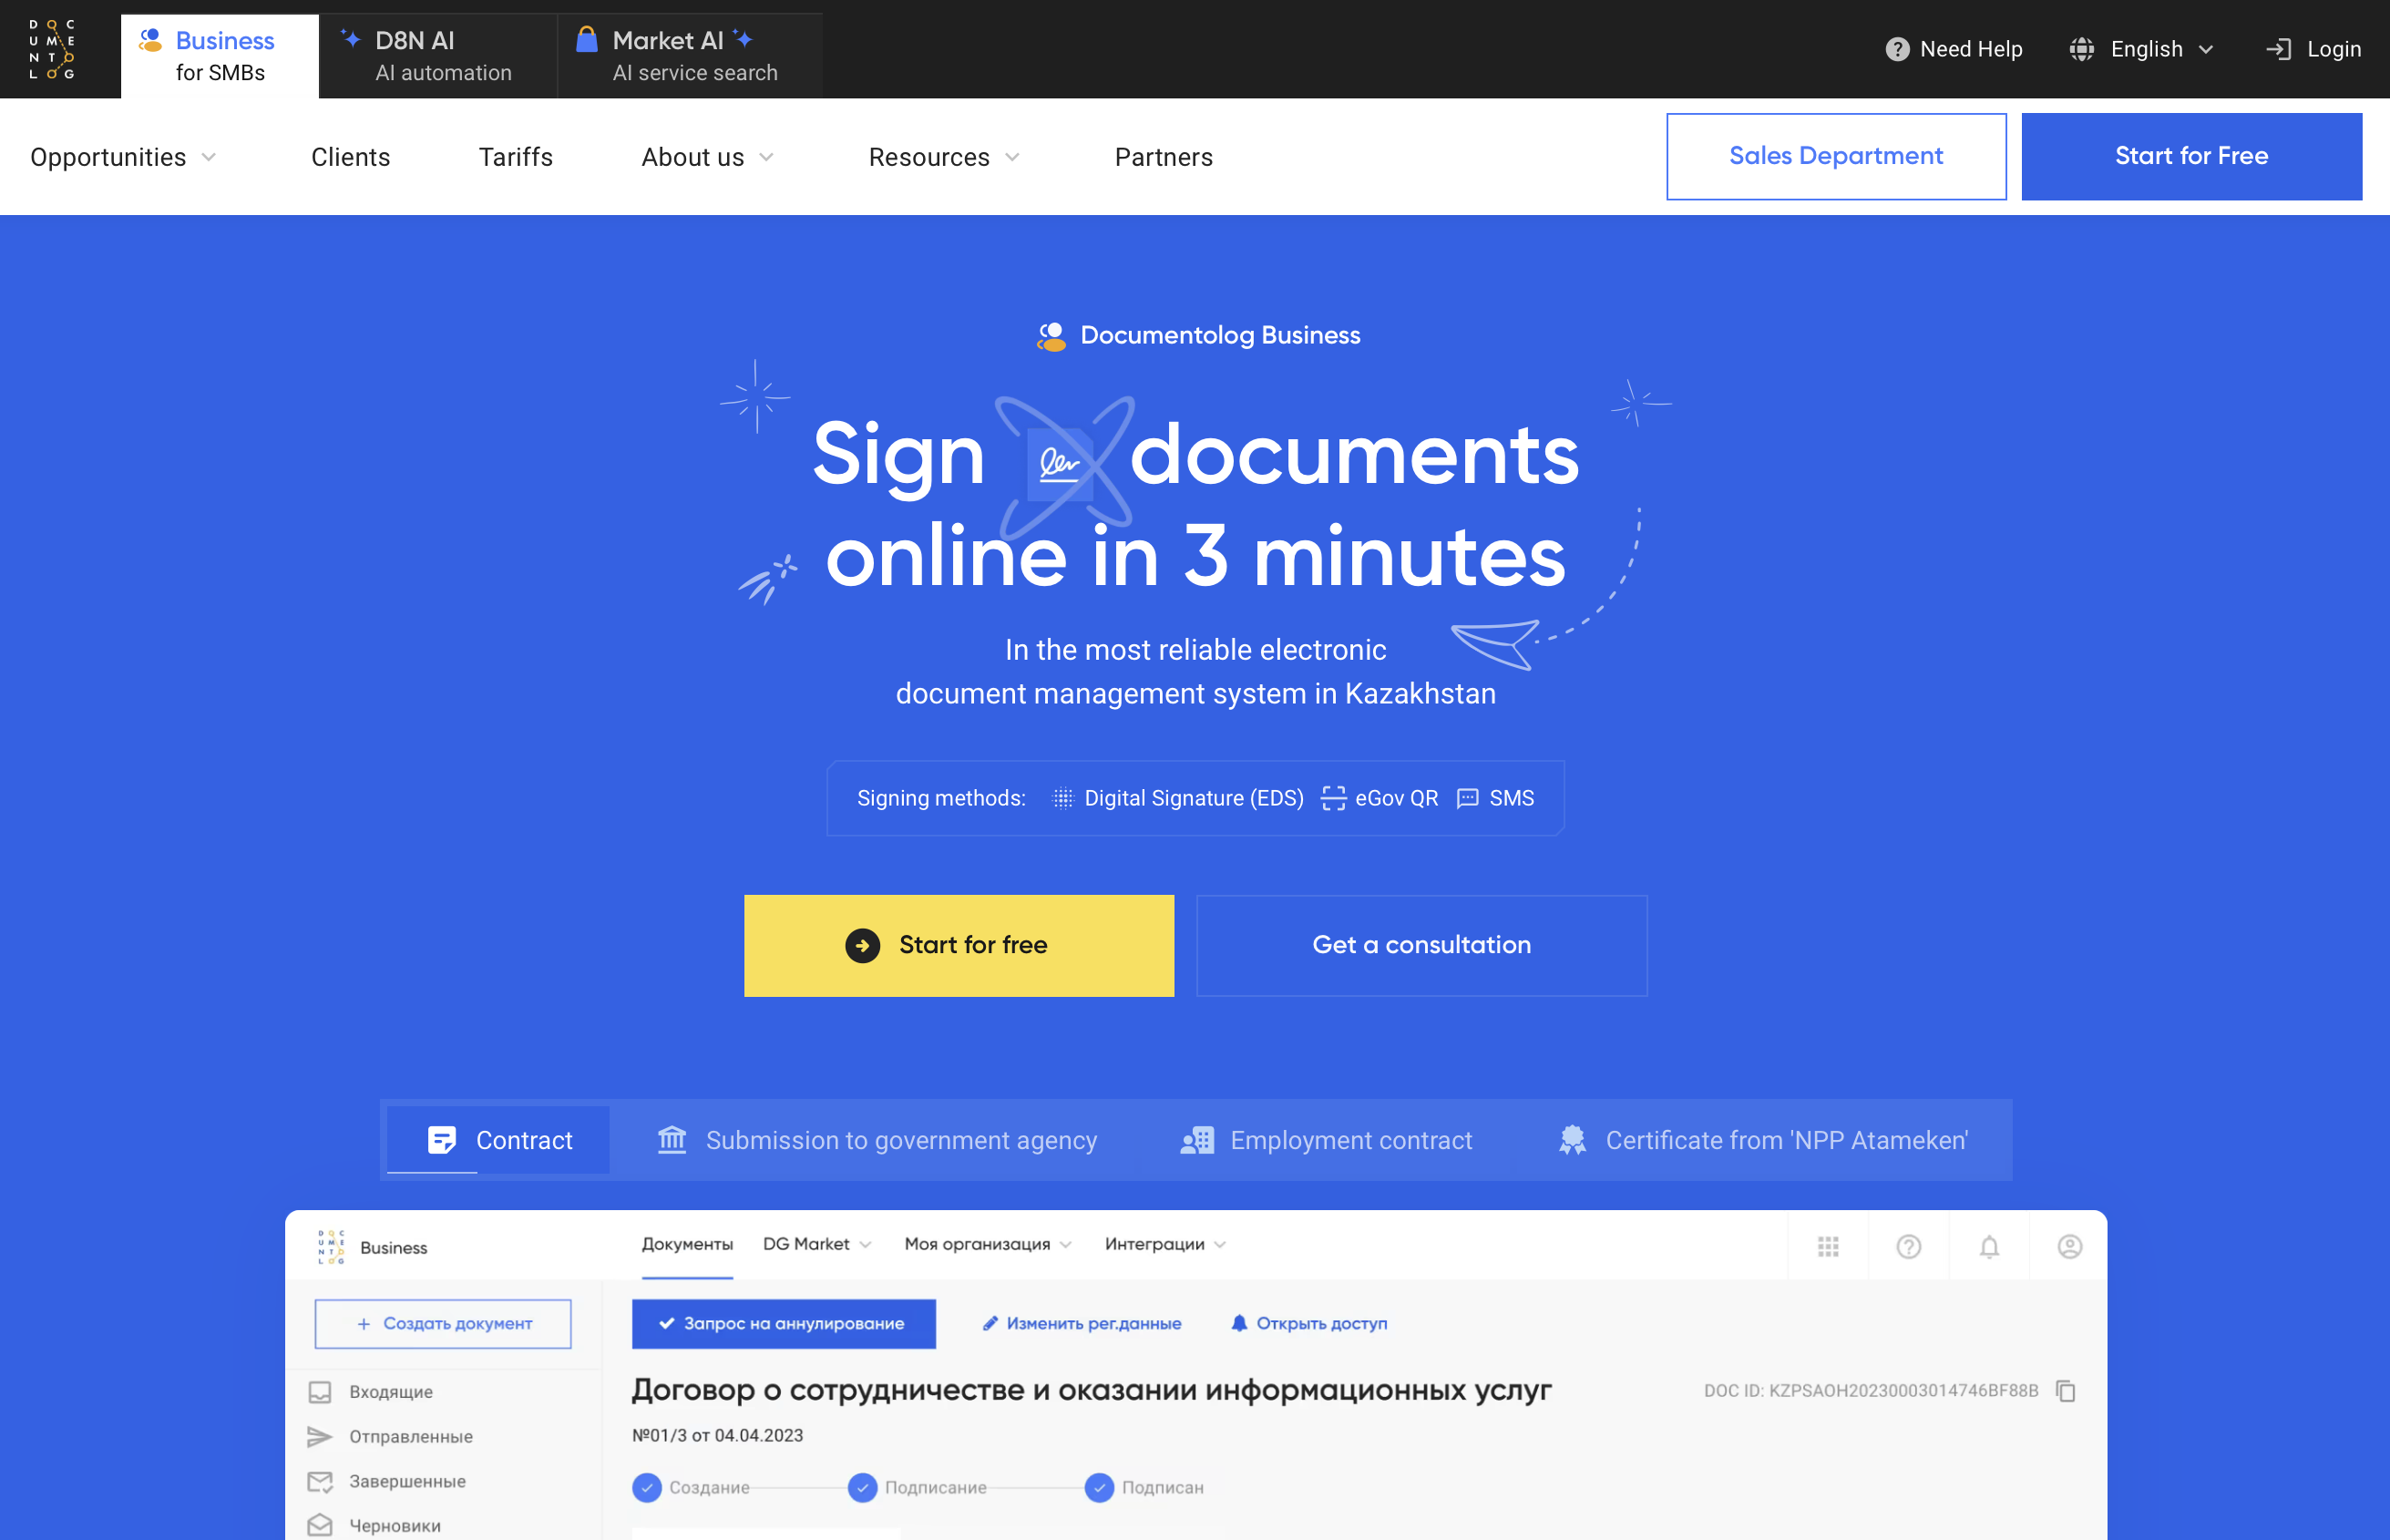Screen dimensions: 2390x1540
Task: Open the Clients page
Action: (x=350, y=157)
